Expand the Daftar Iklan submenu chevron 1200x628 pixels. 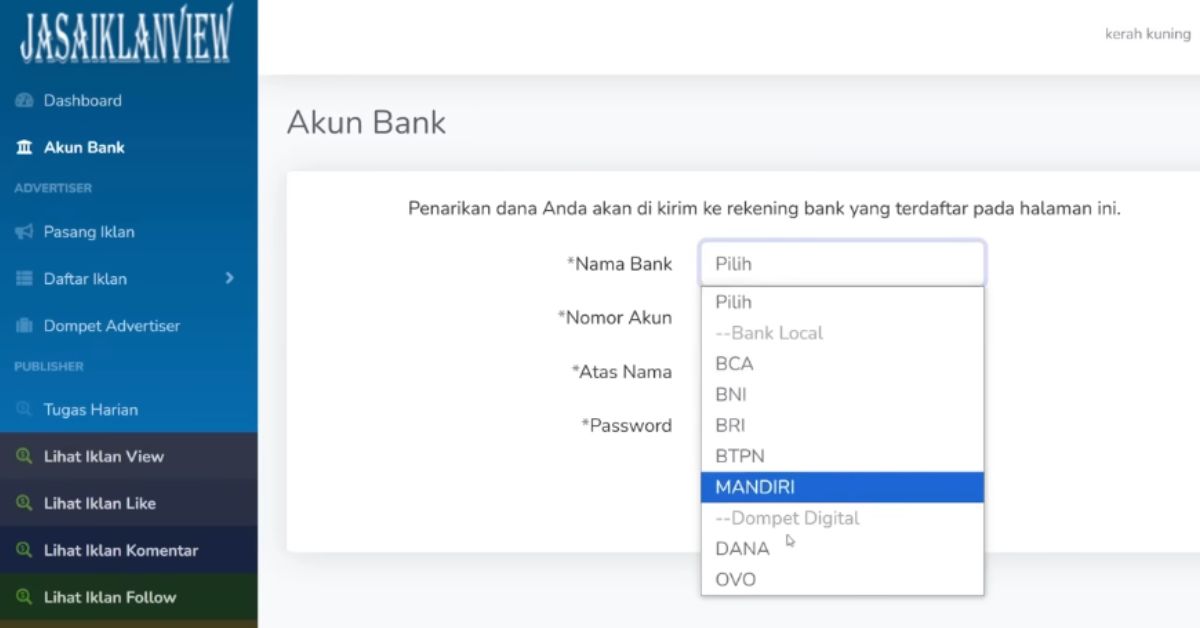pyautogui.click(x=229, y=278)
